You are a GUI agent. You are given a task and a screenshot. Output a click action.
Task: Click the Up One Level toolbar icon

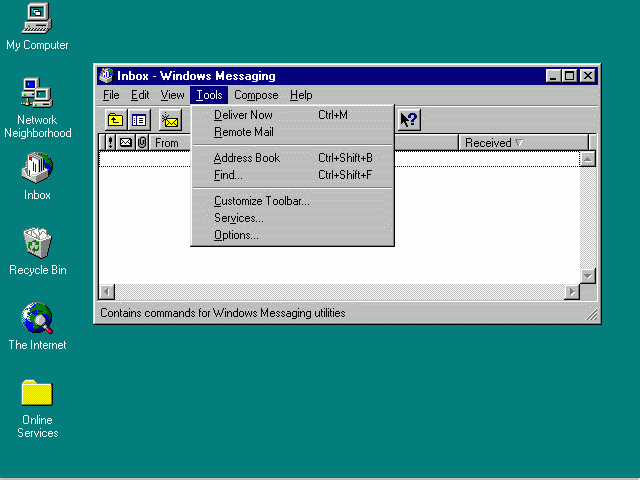116,120
